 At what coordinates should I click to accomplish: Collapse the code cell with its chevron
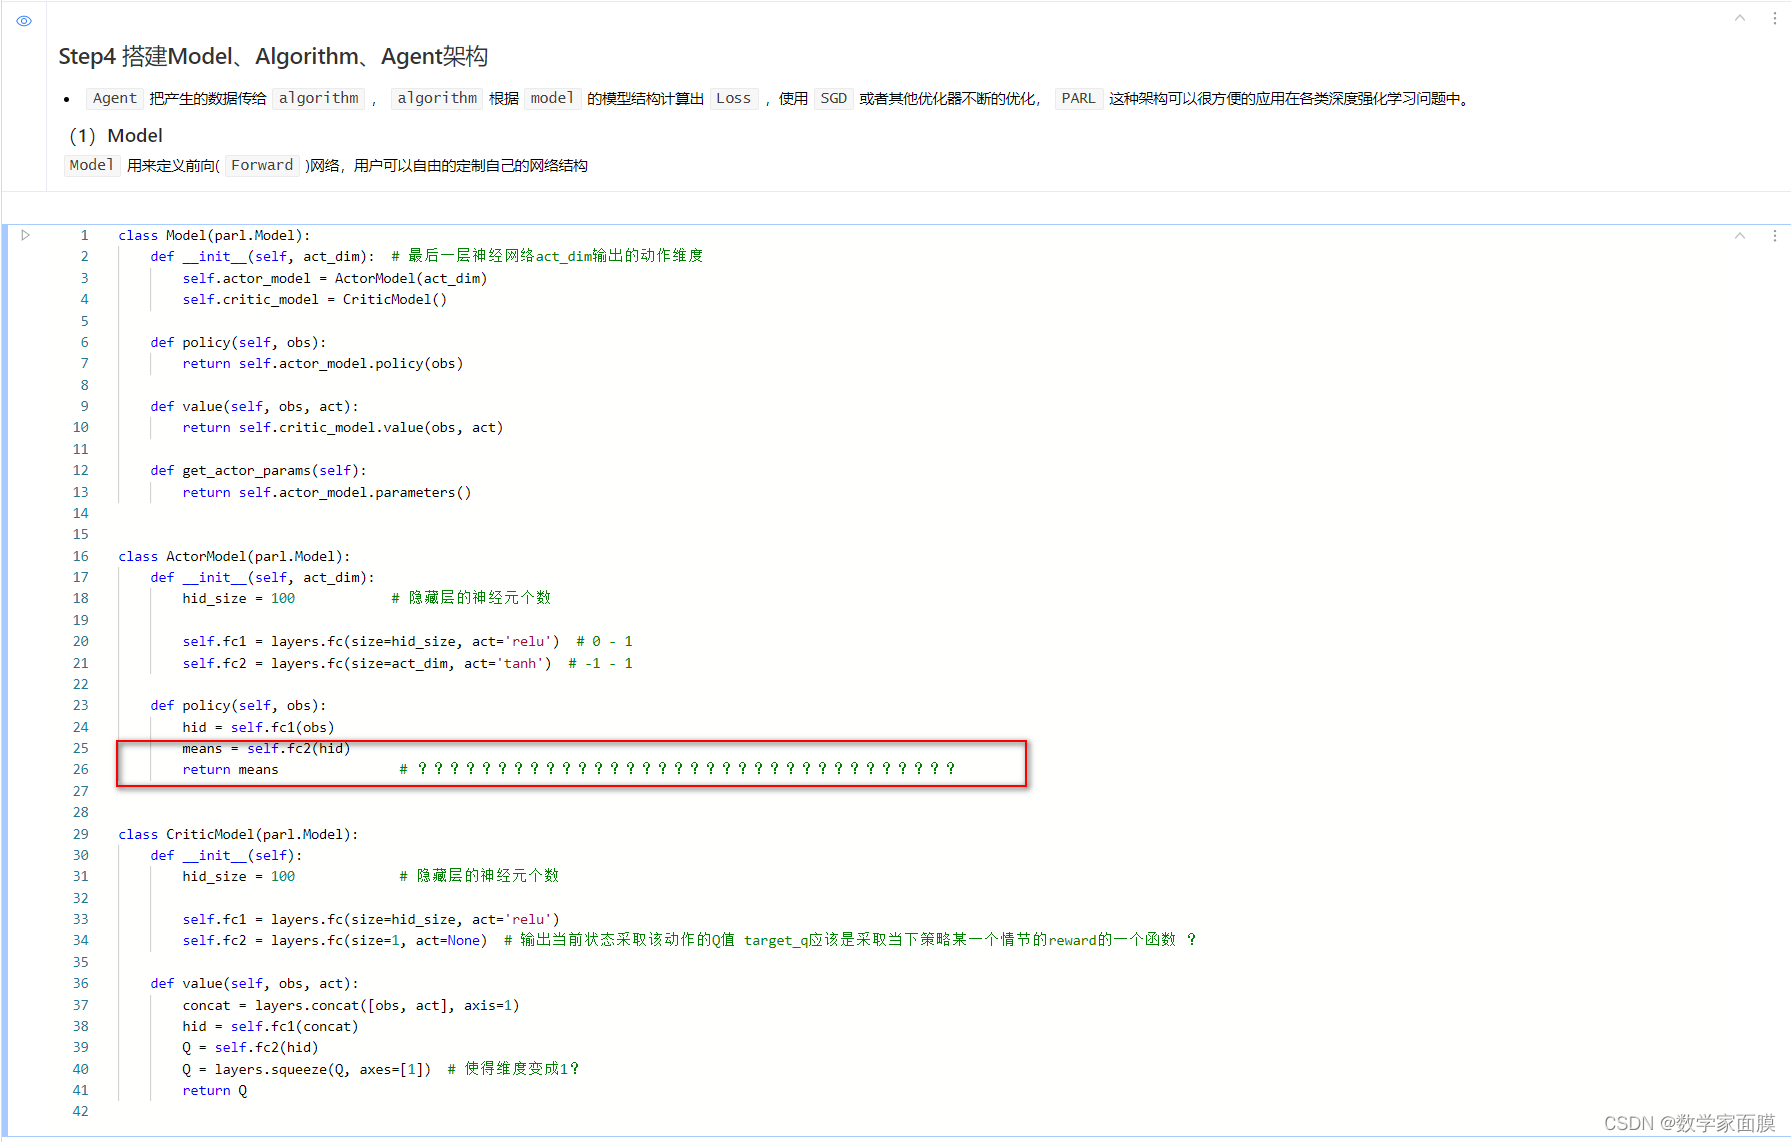click(x=1740, y=235)
